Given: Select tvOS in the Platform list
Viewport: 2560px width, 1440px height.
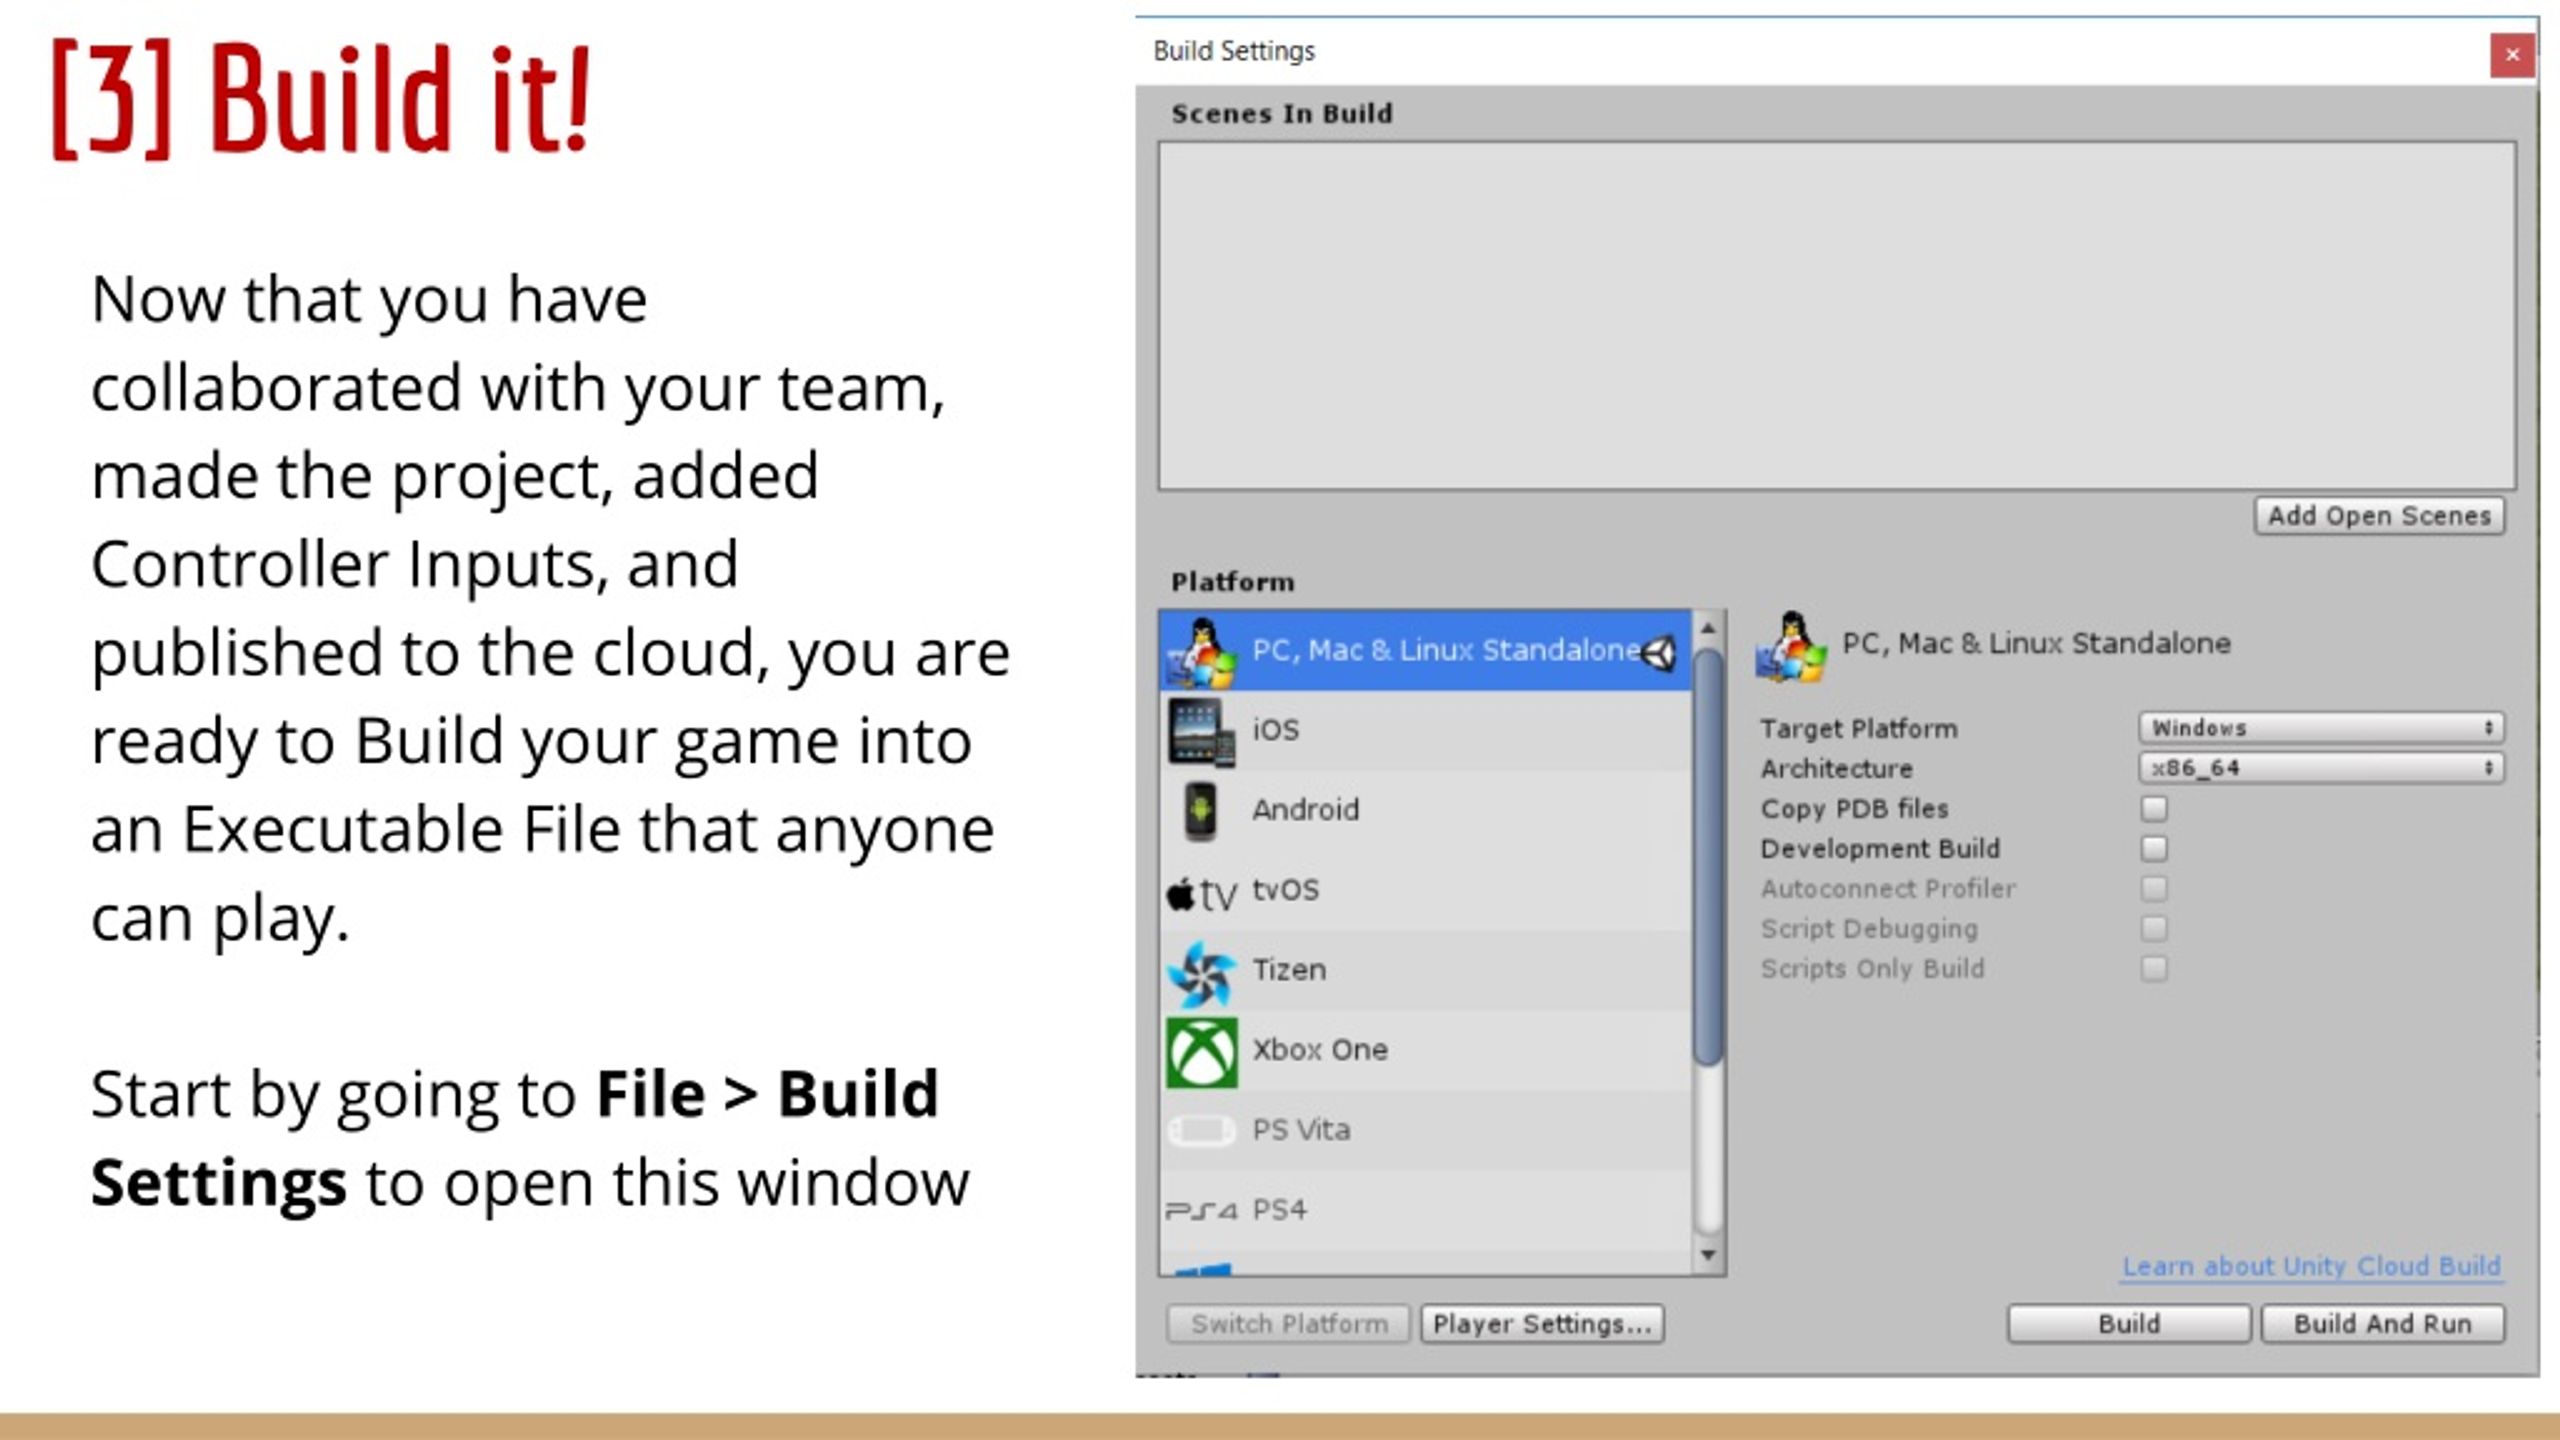Looking at the screenshot, I should coord(1425,890).
